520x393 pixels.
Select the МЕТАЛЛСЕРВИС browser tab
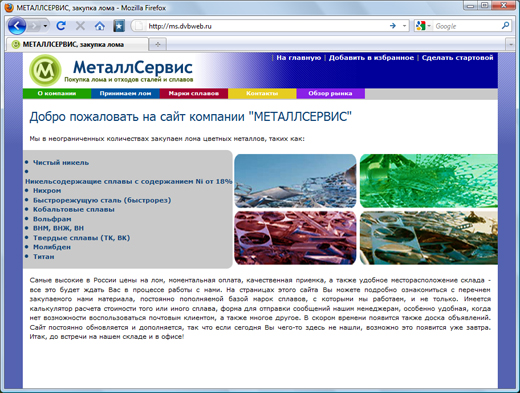(77, 44)
